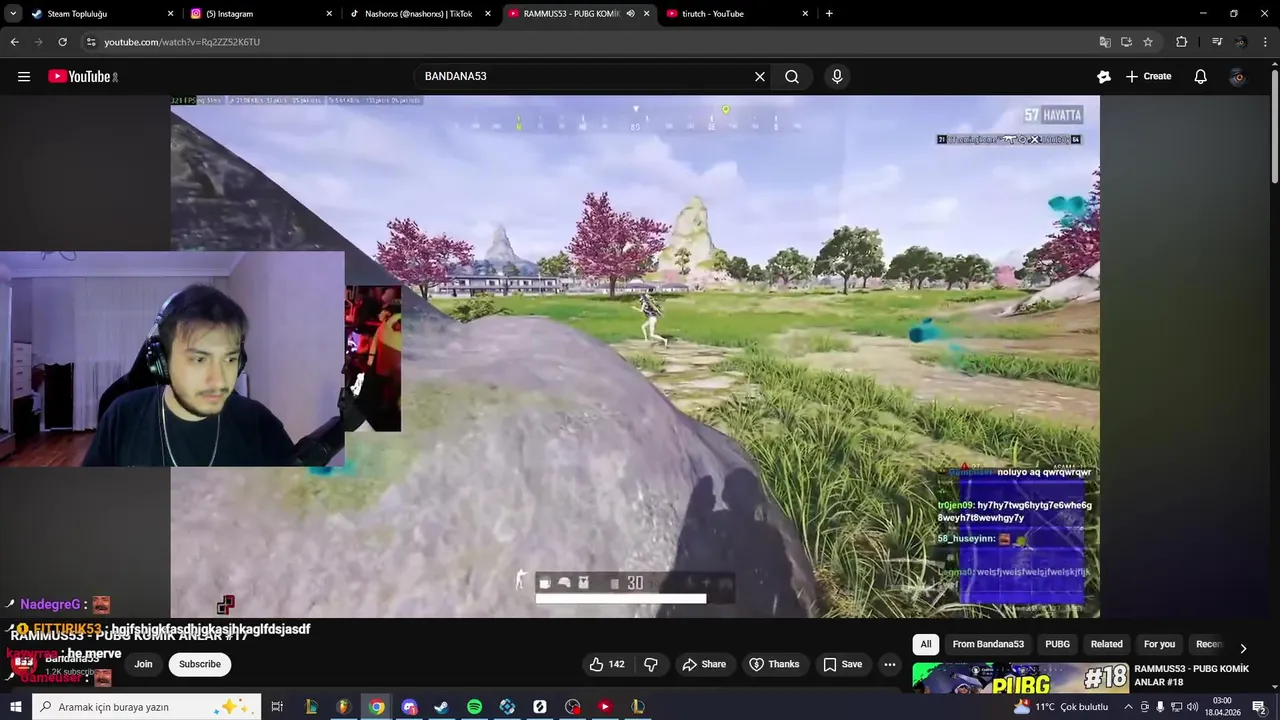Subscribe to the Bandana53 channel

tap(200, 664)
